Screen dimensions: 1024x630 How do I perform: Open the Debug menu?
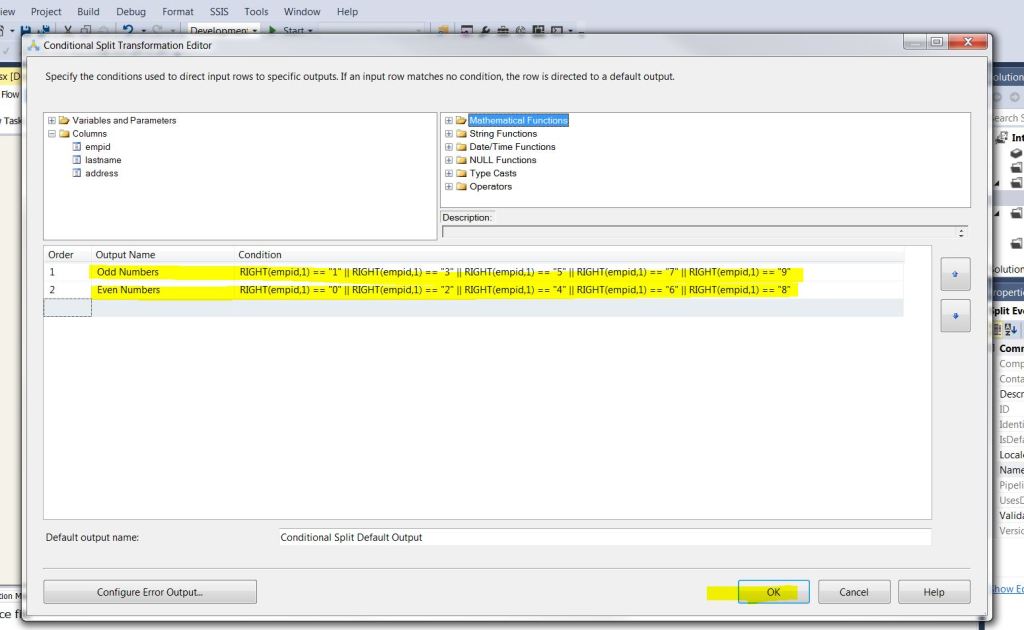pyautogui.click(x=131, y=12)
